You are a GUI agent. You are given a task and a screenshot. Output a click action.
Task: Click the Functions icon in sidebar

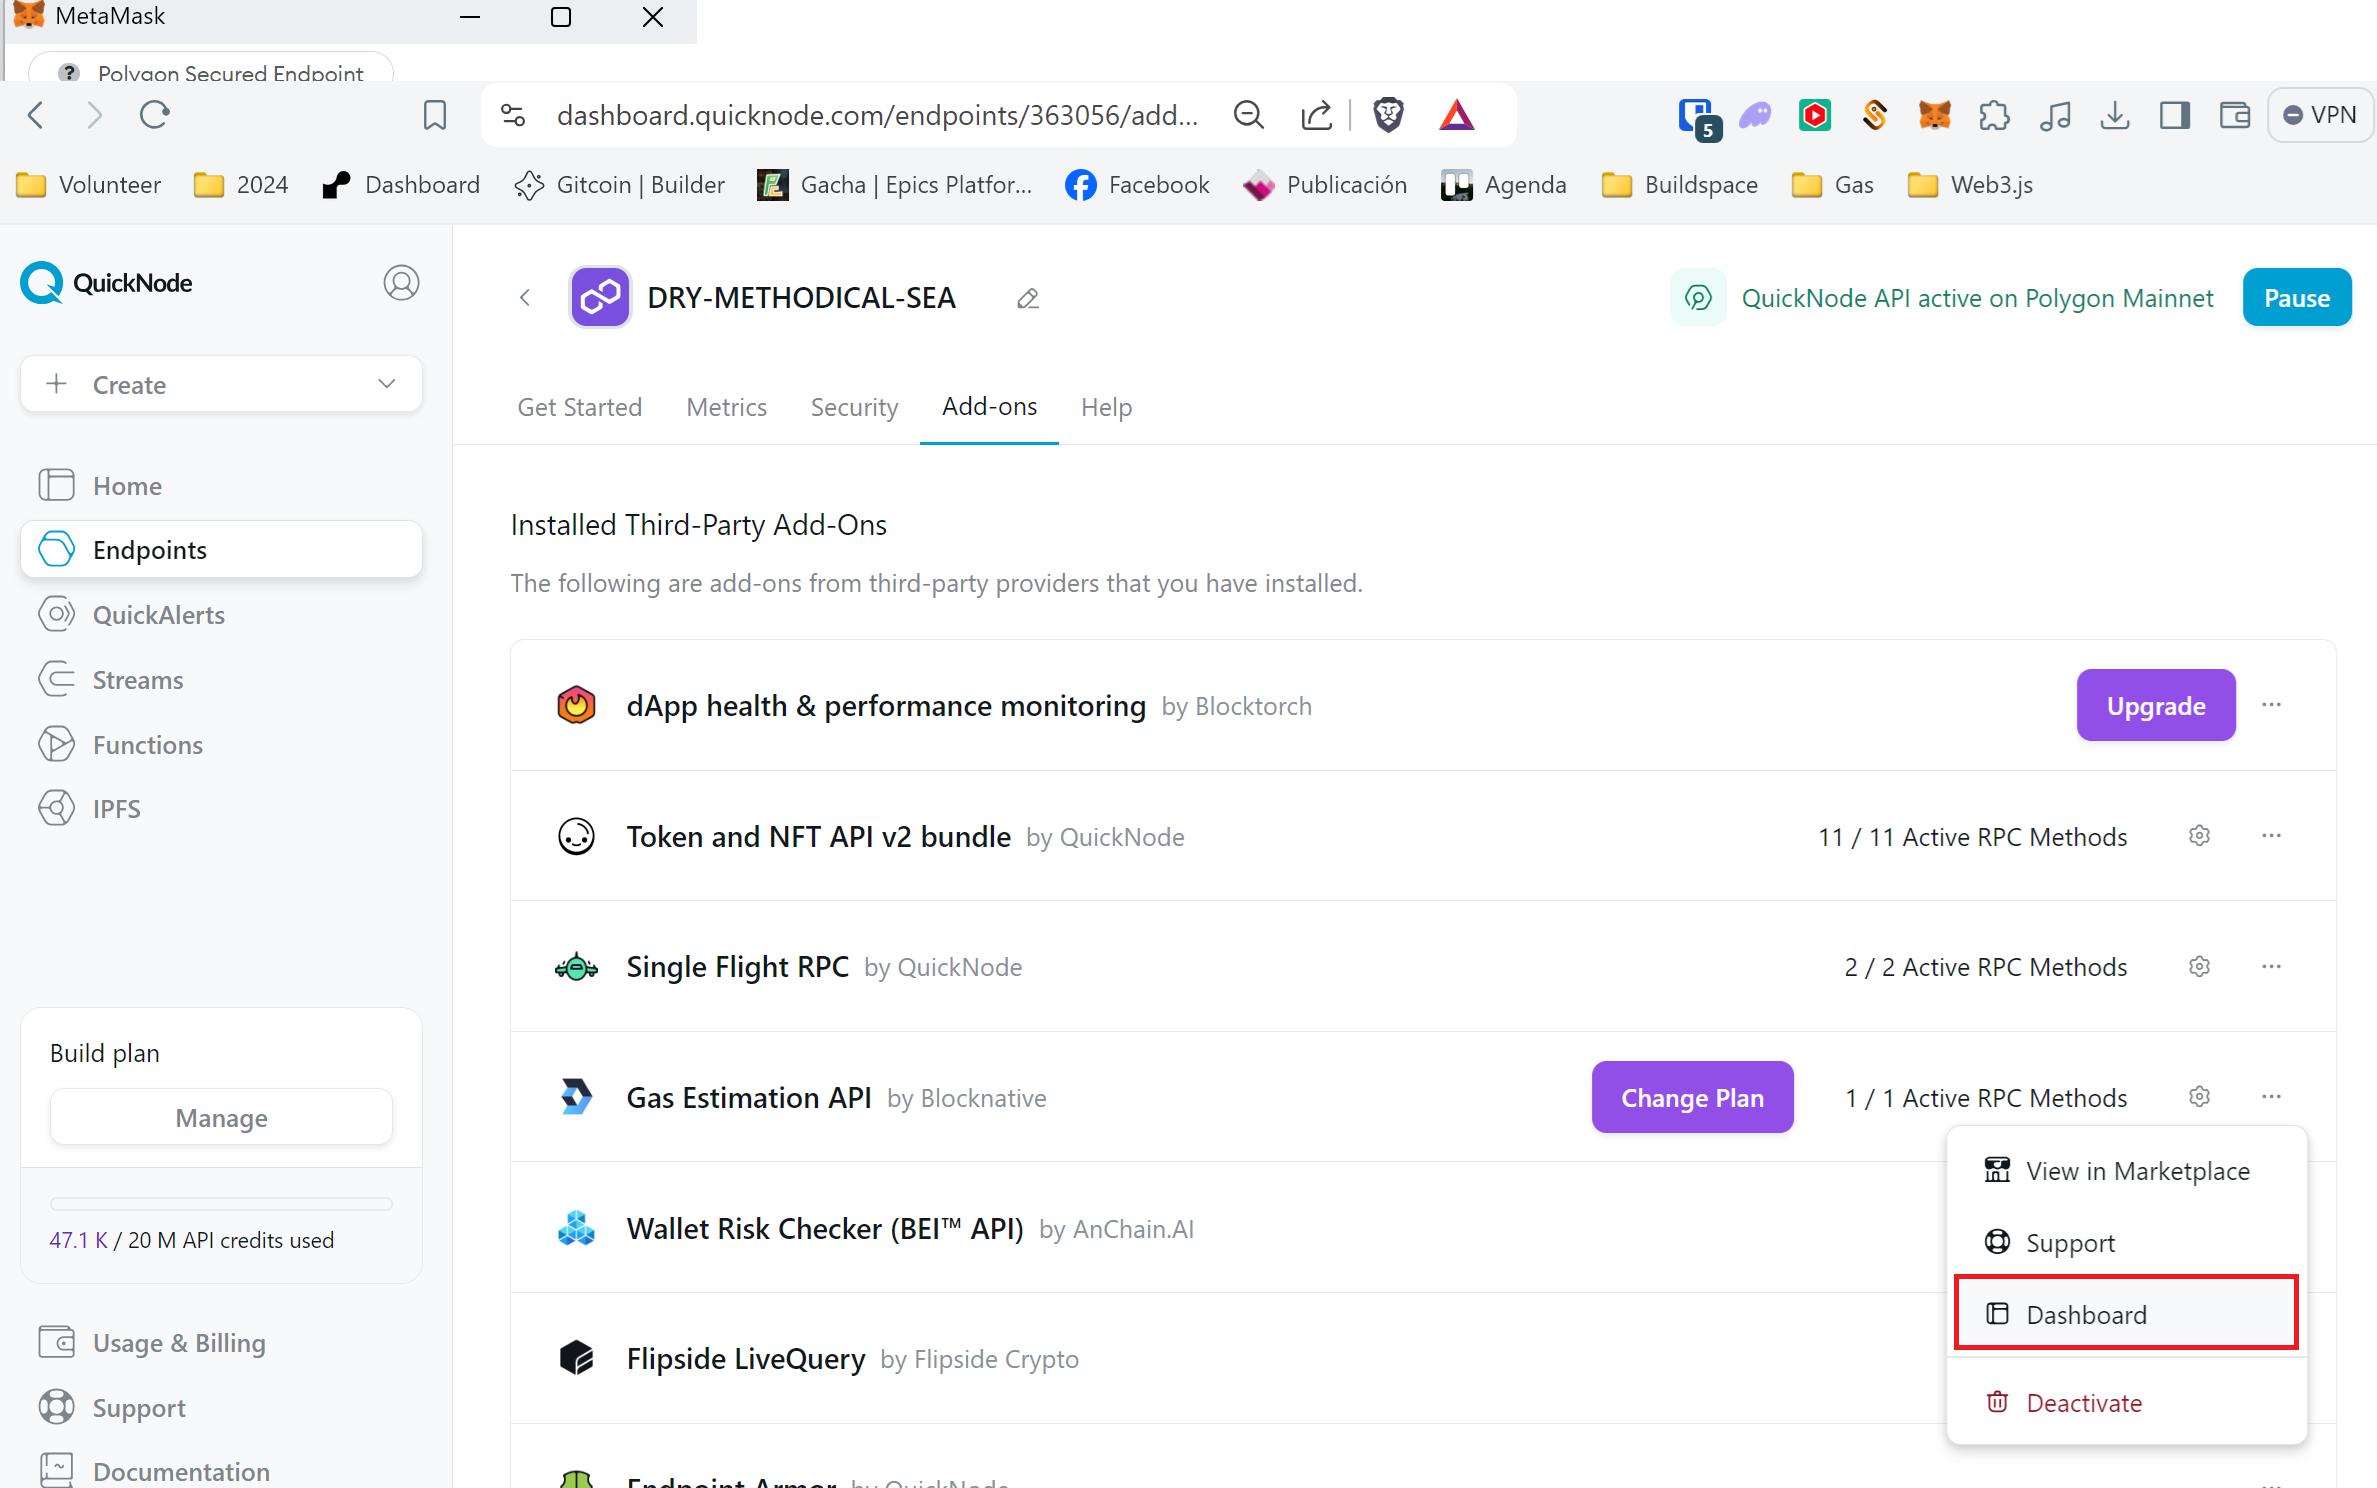coord(57,742)
